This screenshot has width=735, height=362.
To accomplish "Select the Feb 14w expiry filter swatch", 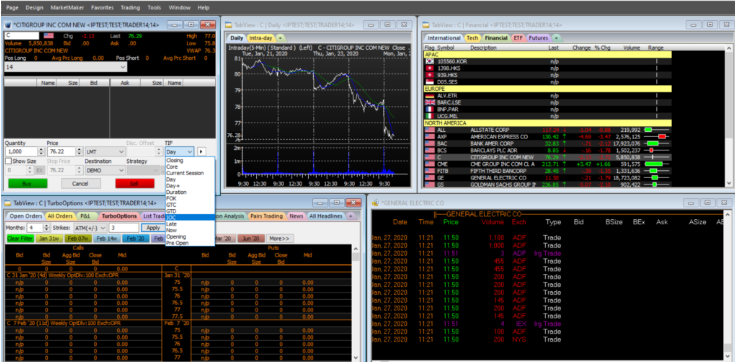I will [107, 238].
